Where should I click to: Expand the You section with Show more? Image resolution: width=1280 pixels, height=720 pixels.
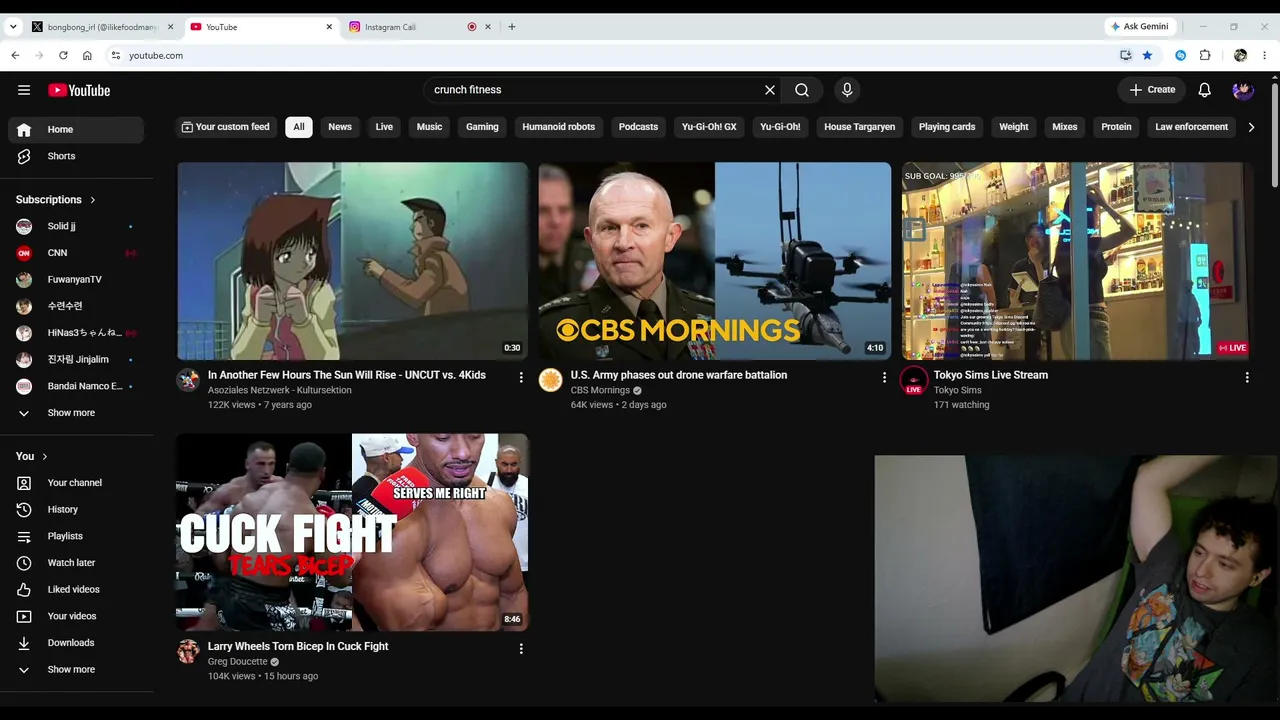pyautogui.click(x=76, y=670)
